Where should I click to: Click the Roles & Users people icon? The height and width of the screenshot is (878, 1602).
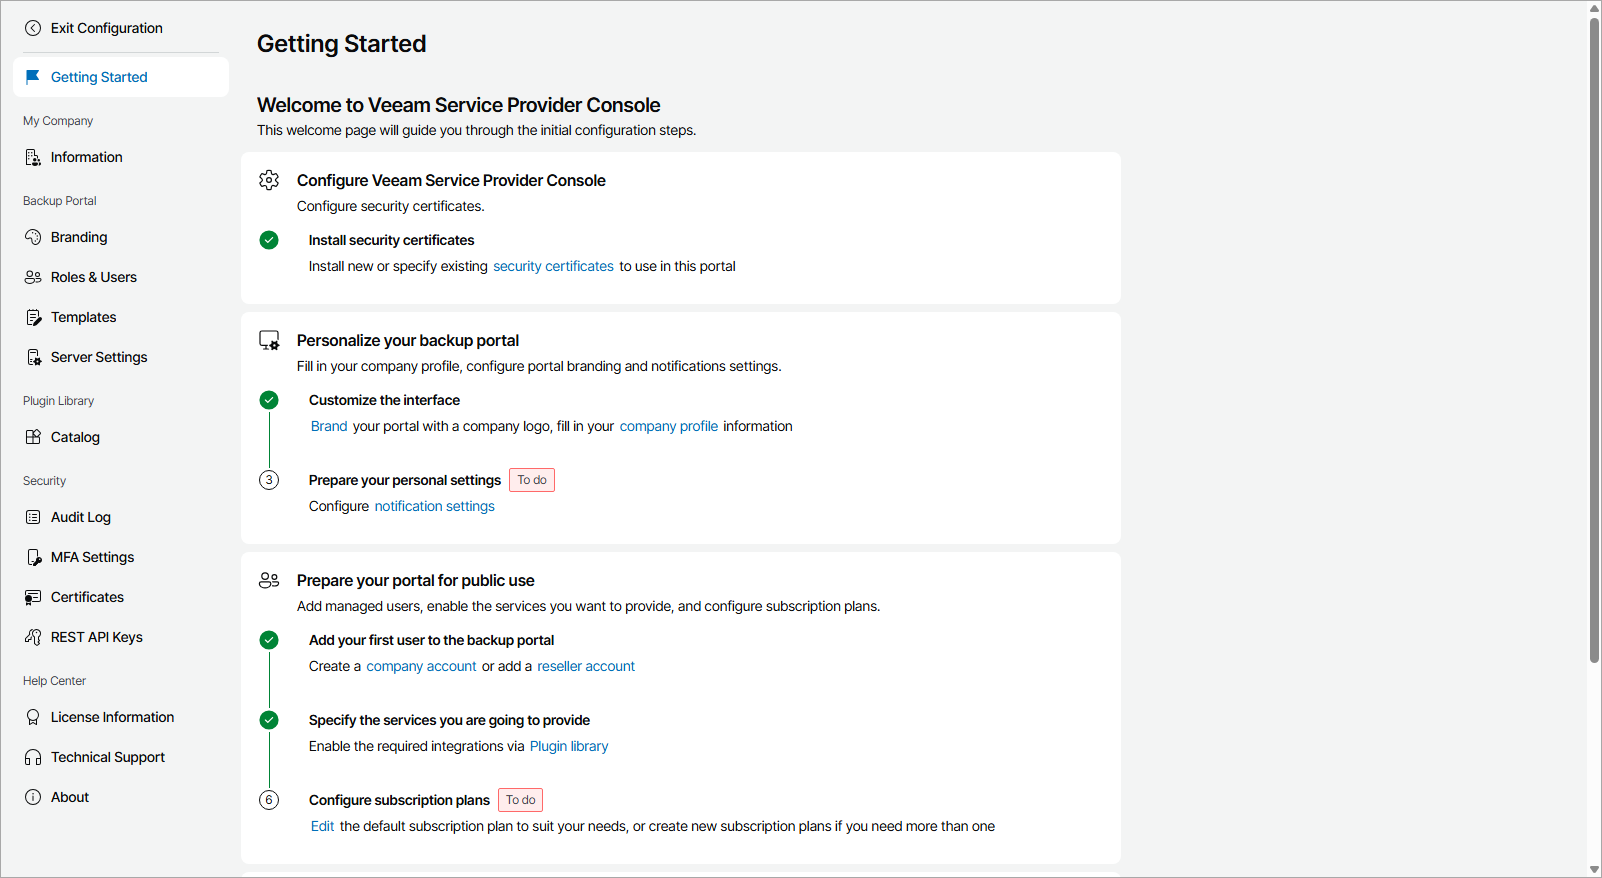click(33, 277)
